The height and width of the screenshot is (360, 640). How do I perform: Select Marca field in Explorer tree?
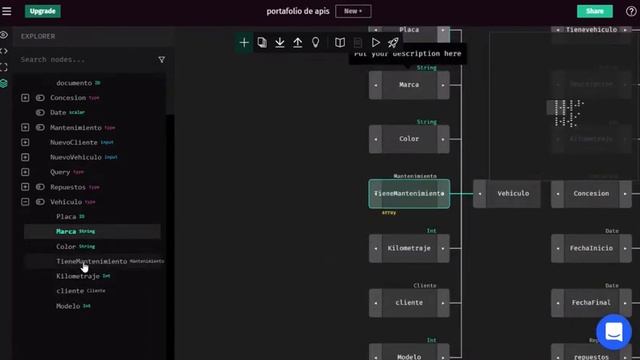click(x=66, y=231)
